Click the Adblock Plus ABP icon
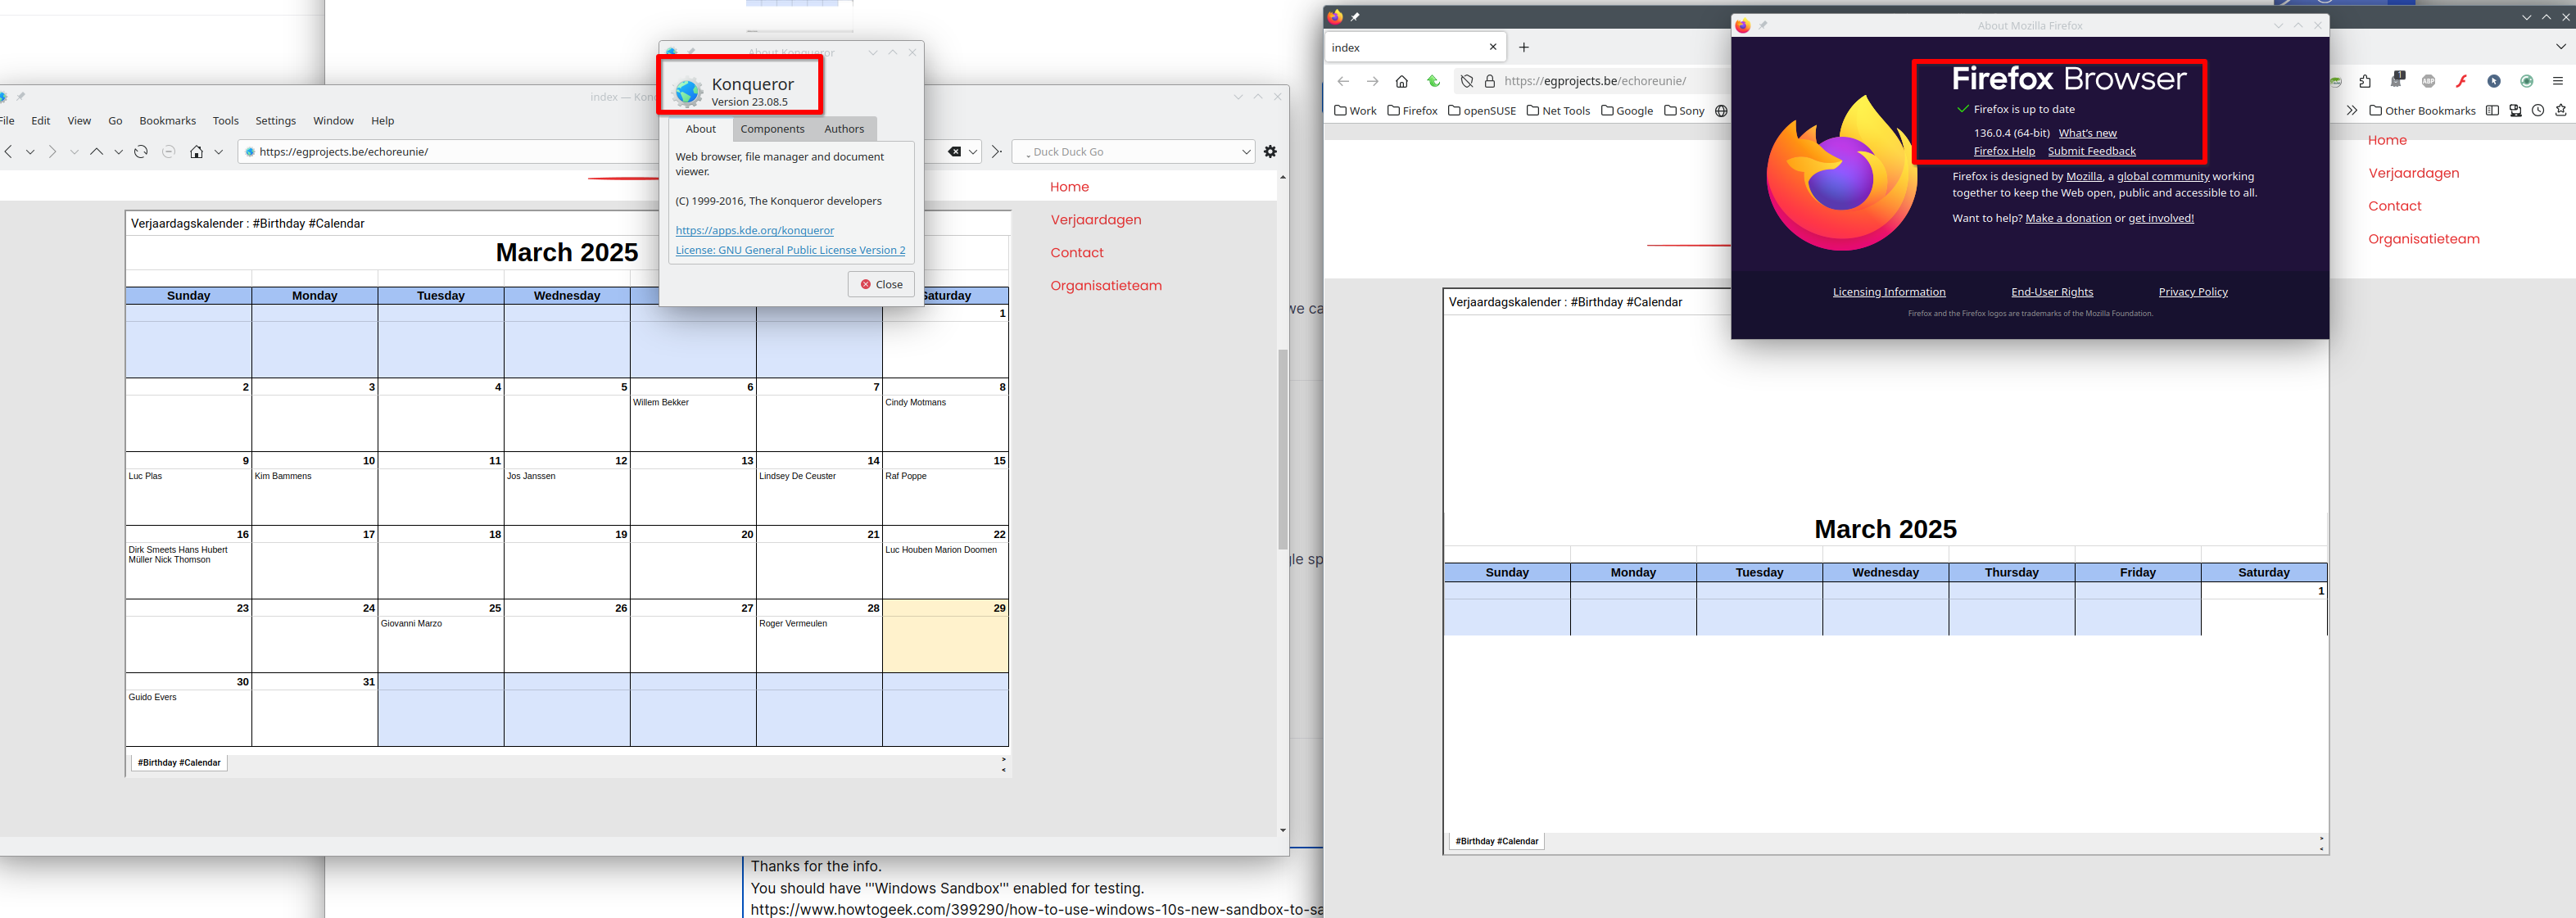The image size is (2576, 918). pyautogui.click(x=2429, y=82)
